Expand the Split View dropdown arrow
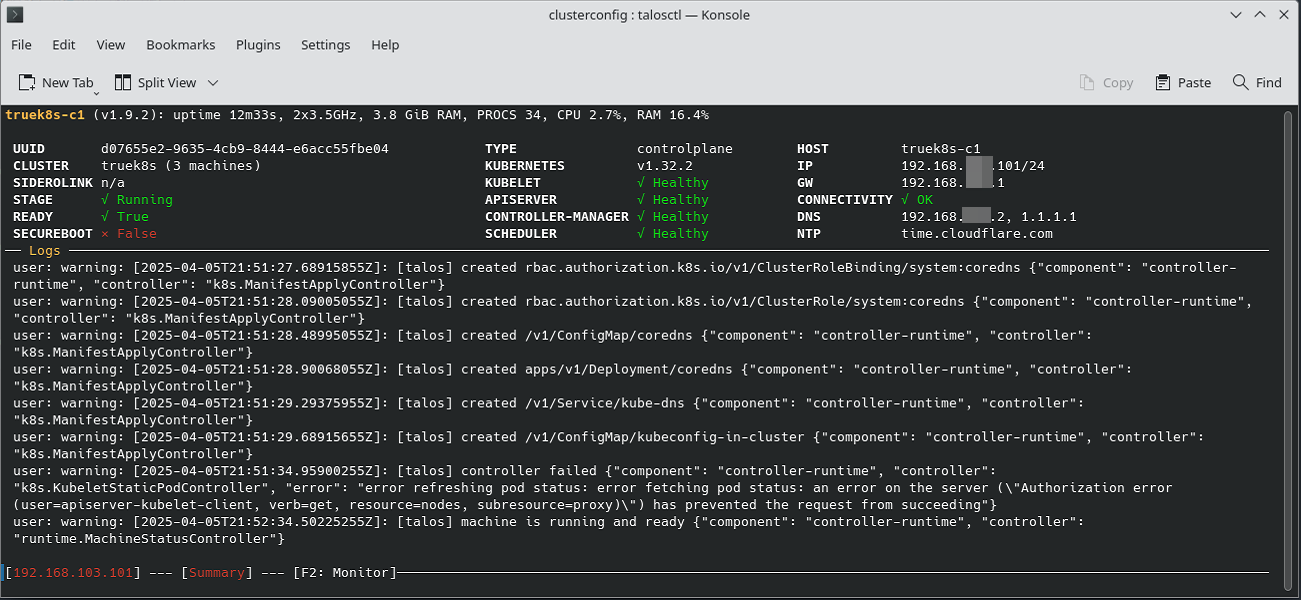The image size is (1301, 600). pyautogui.click(x=213, y=83)
